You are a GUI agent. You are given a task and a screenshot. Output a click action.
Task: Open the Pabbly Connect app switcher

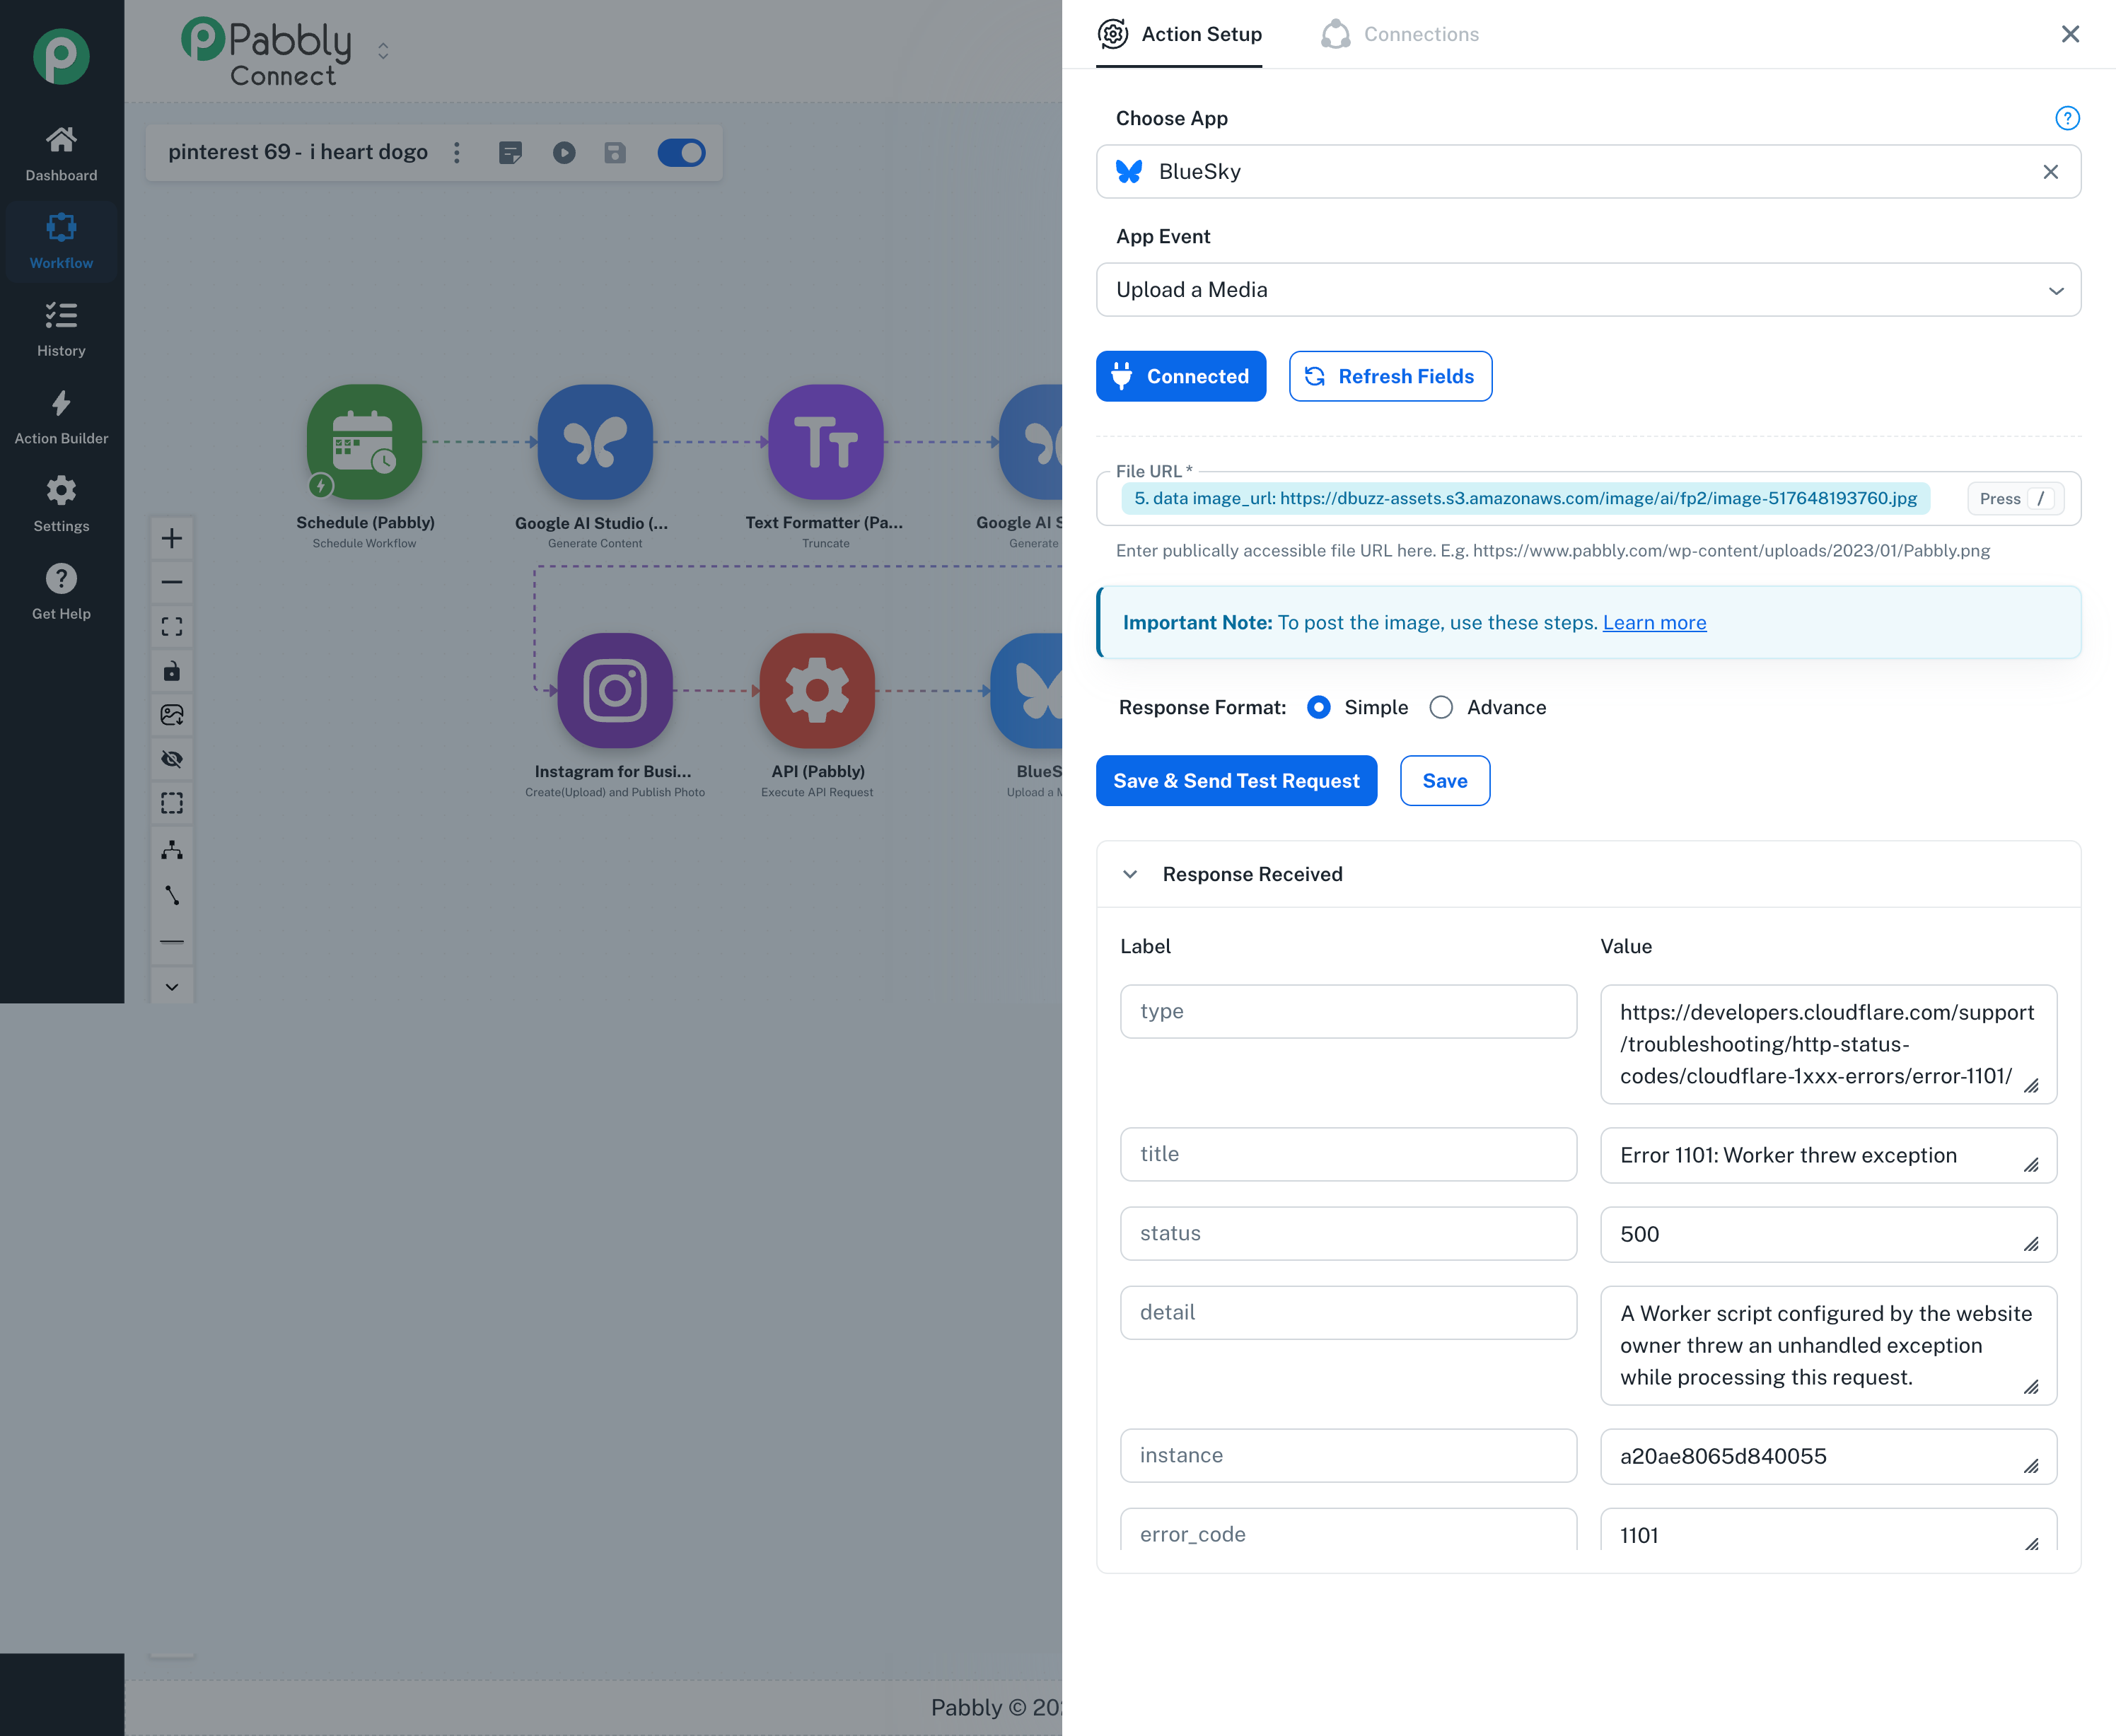pos(383,50)
